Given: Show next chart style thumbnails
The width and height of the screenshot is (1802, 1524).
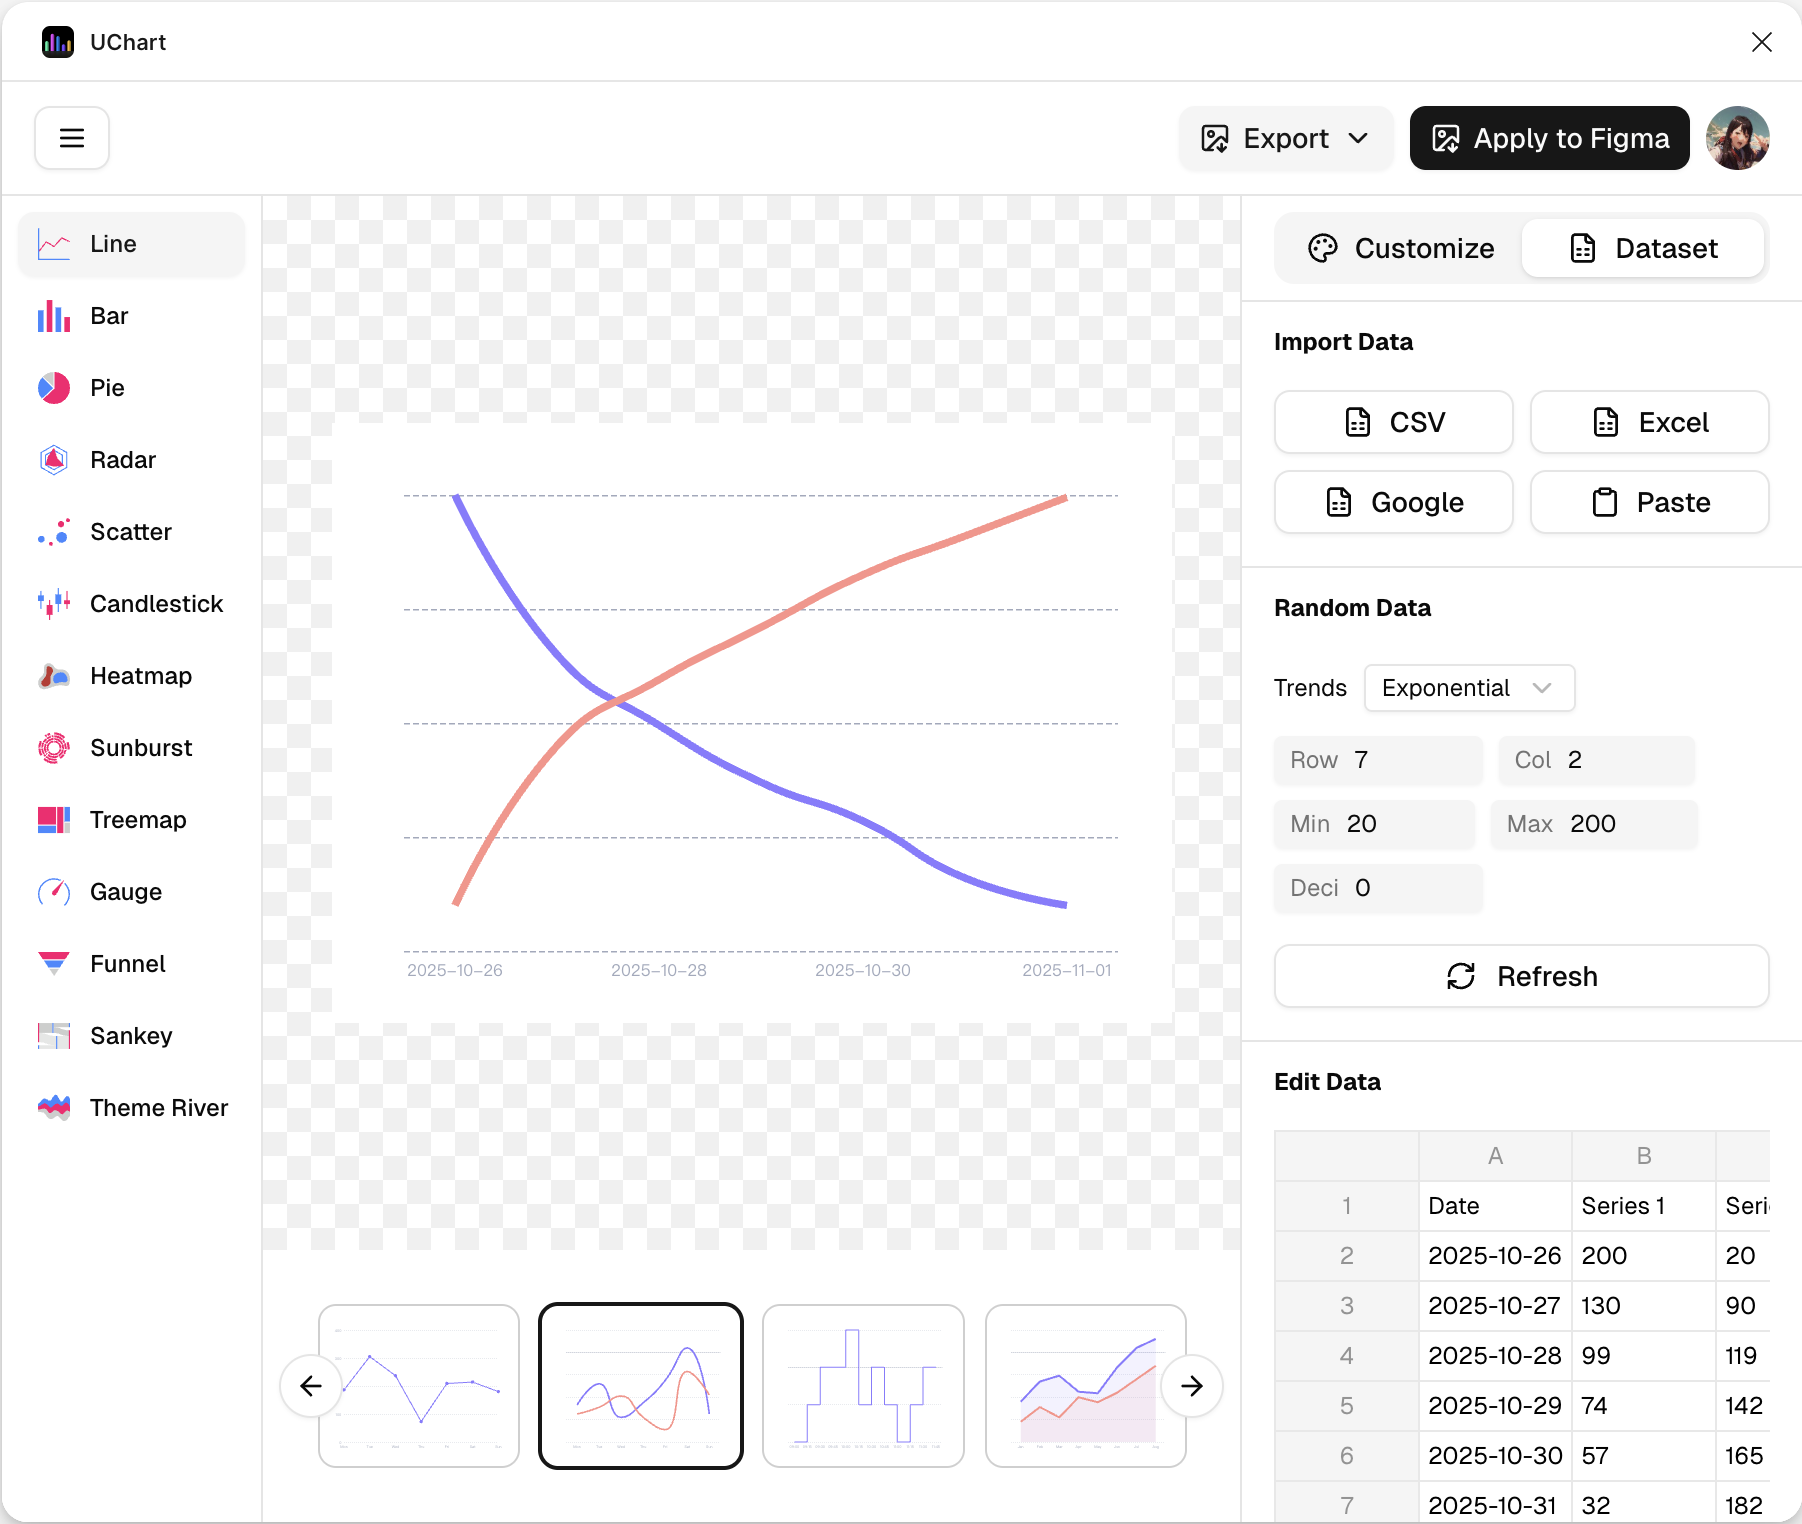Looking at the screenshot, I should [1191, 1386].
